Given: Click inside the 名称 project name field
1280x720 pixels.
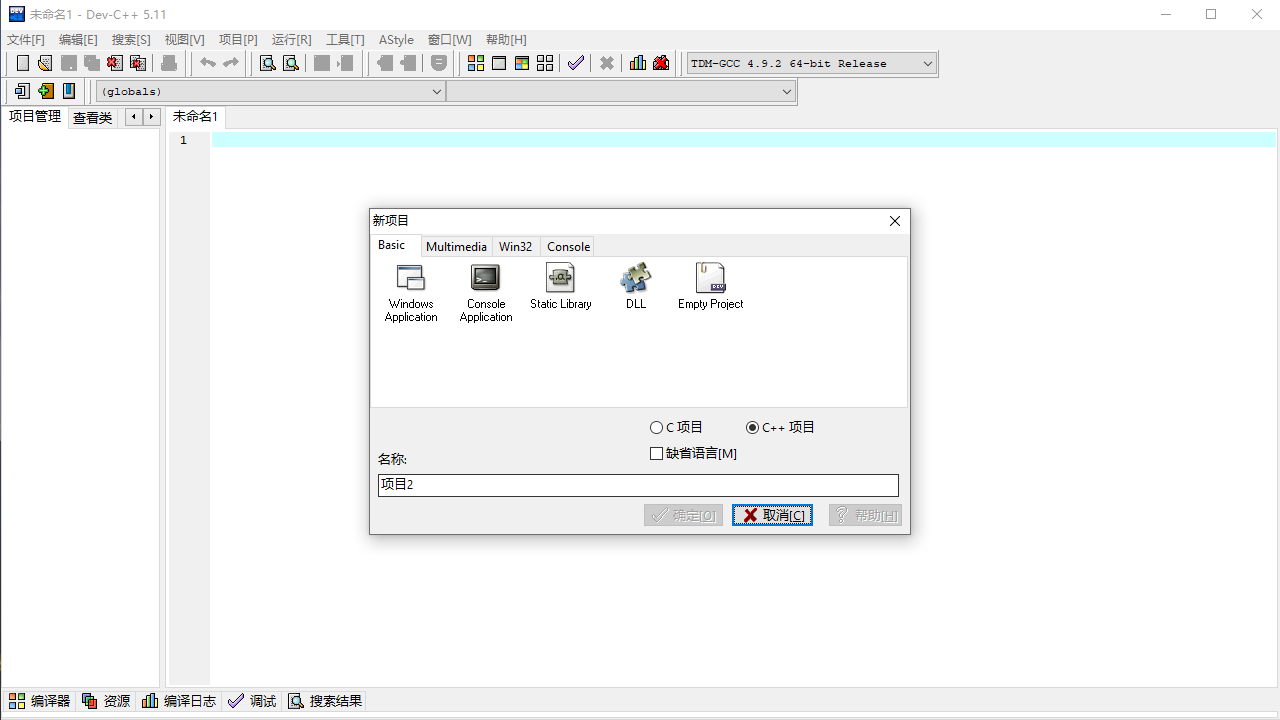Looking at the screenshot, I should tap(637, 485).
